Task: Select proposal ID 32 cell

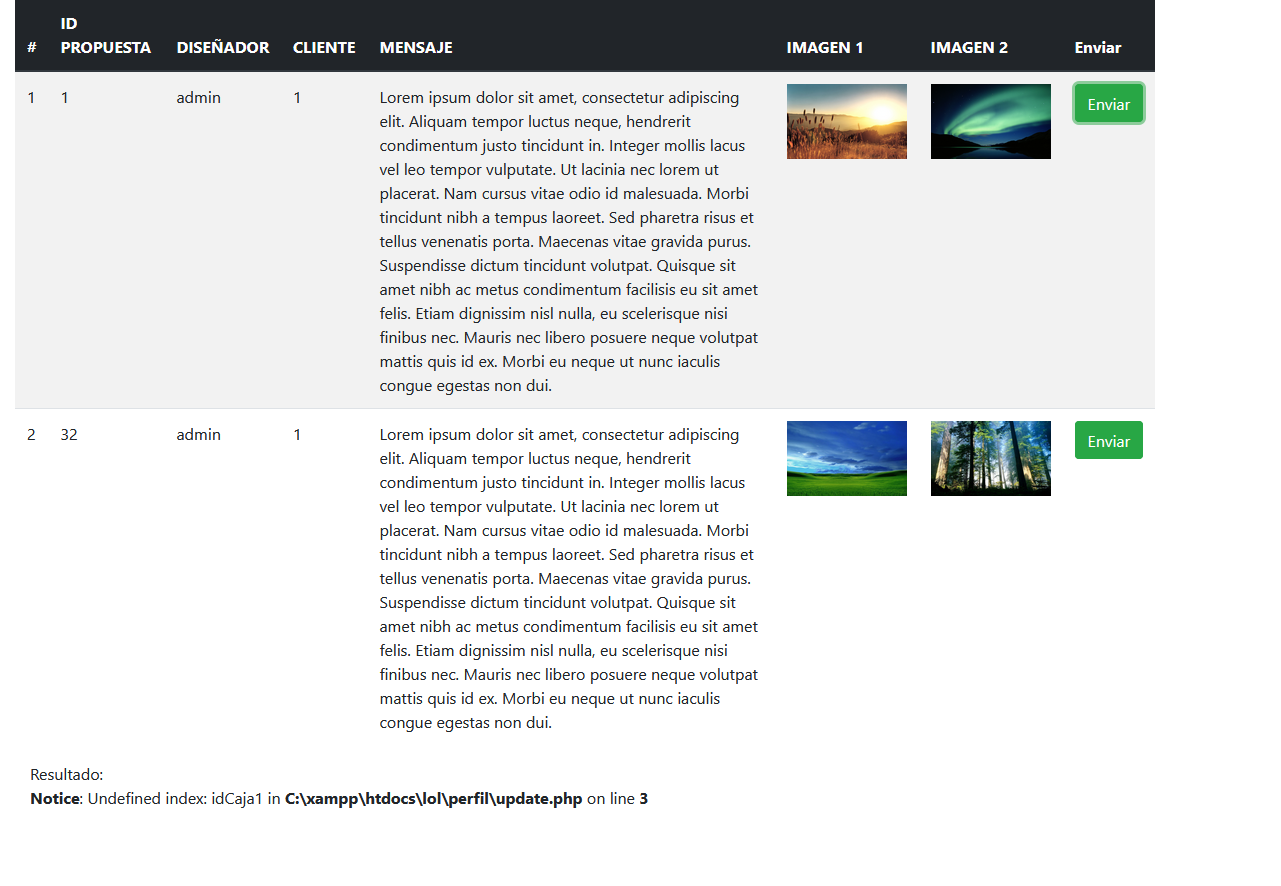Action: (x=69, y=435)
